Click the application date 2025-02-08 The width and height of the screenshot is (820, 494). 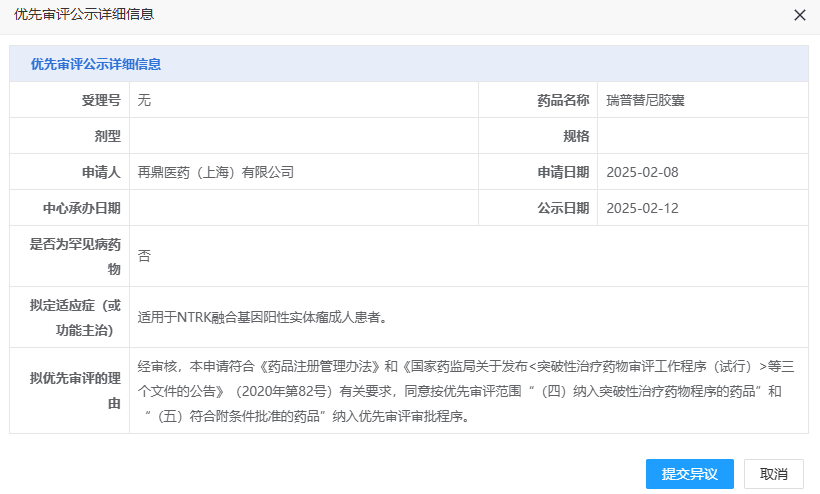click(x=642, y=172)
